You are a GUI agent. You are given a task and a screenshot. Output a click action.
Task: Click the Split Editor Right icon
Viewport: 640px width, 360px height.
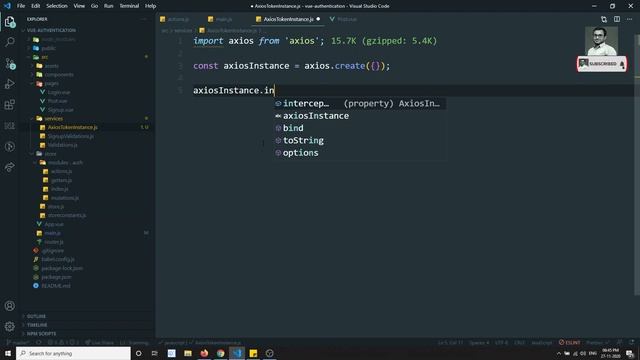617,19
